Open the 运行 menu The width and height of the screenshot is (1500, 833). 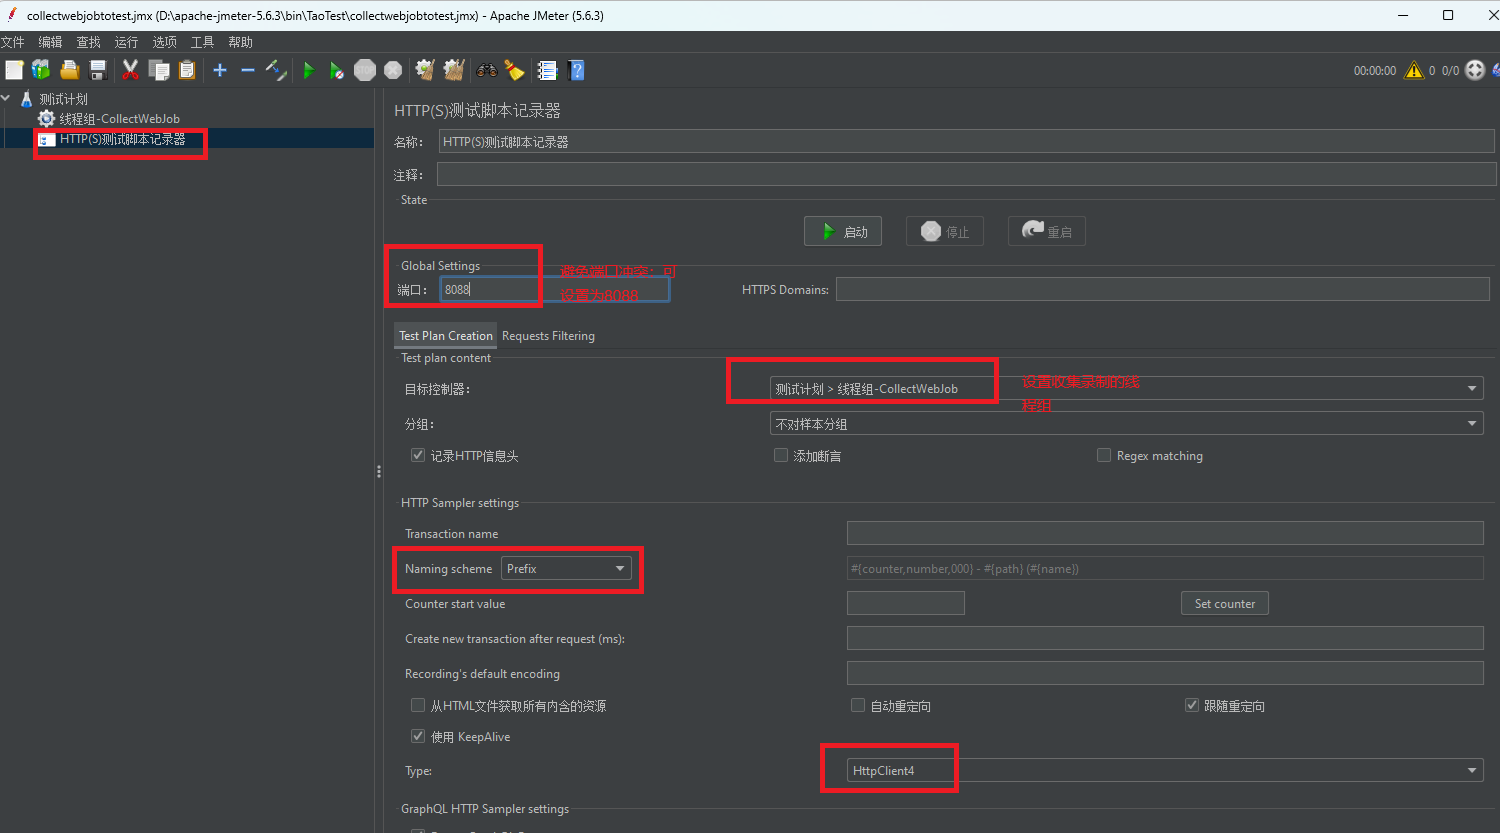coord(126,42)
